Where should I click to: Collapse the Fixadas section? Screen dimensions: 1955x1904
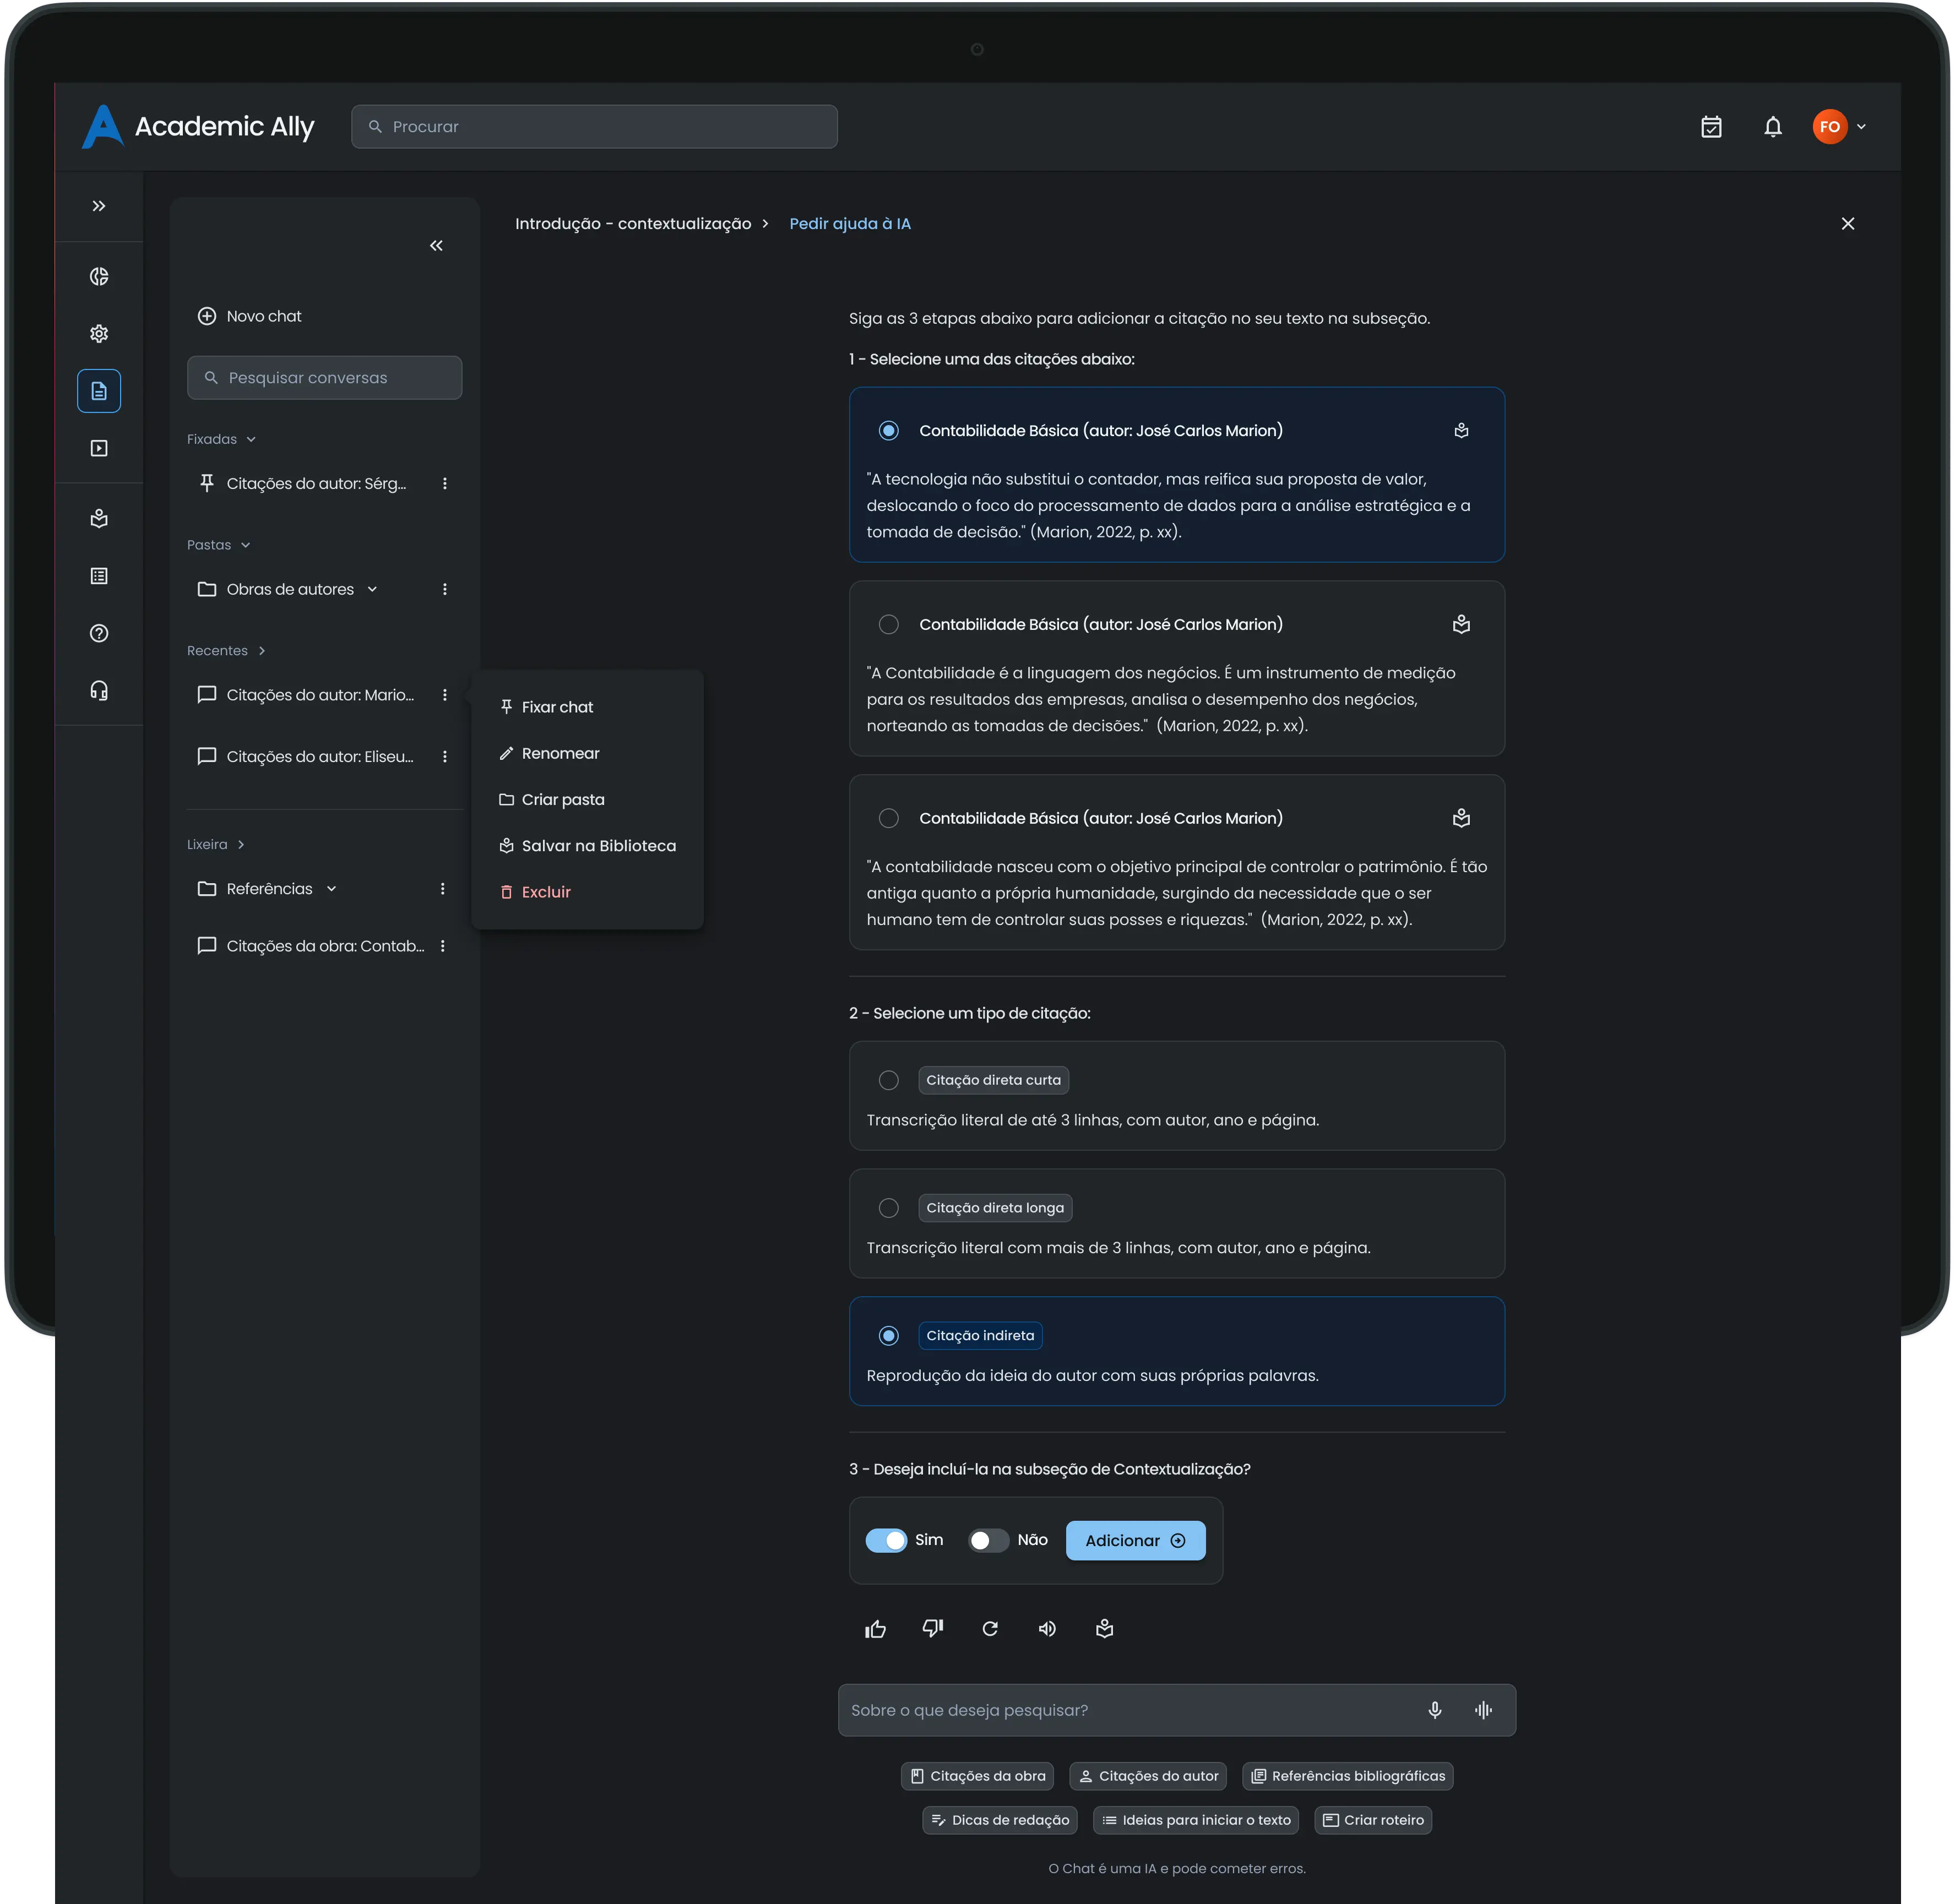click(251, 440)
